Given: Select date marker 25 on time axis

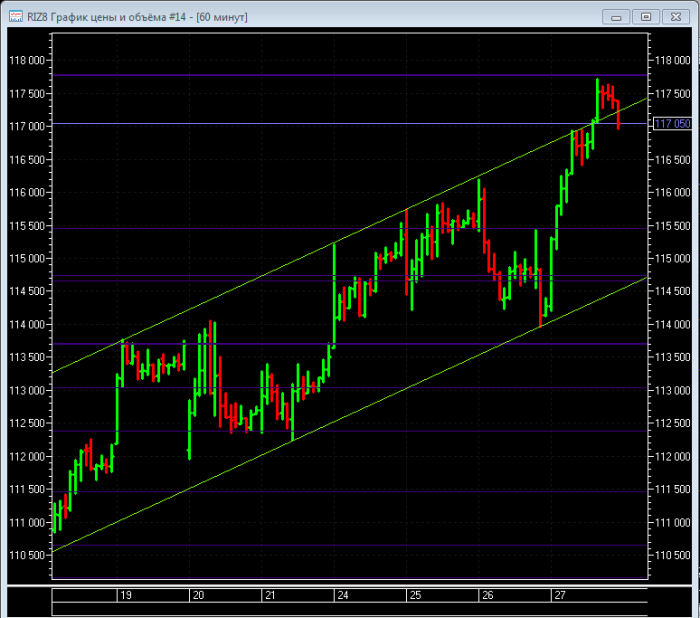Looking at the screenshot, I should coord(416,595).
